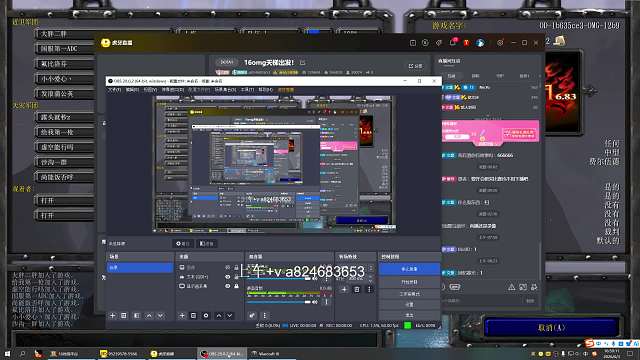Image resolution: width=640 pixels, height=360 pixels.
Task: Open OBS 视图(V) menu
Action: coord(150,90)
